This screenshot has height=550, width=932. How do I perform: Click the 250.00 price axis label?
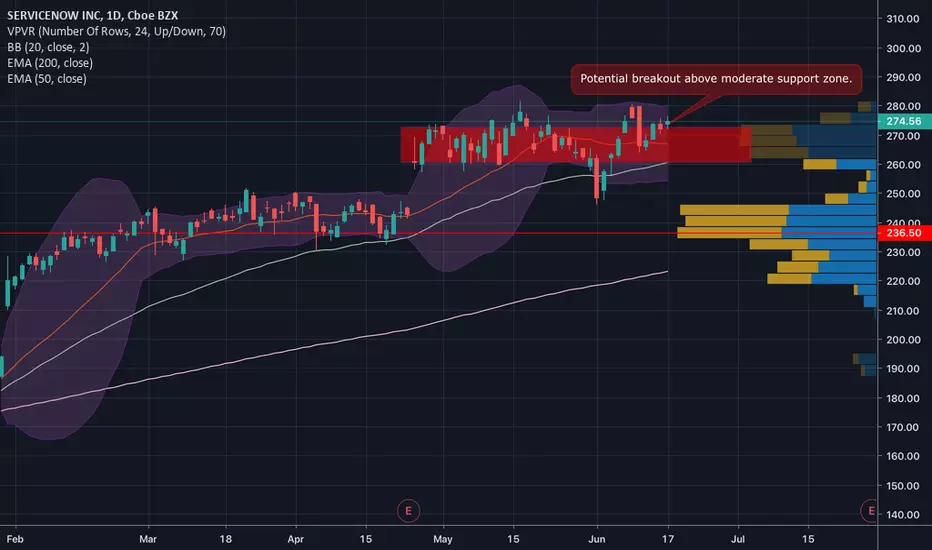click(x=903, y=194)
